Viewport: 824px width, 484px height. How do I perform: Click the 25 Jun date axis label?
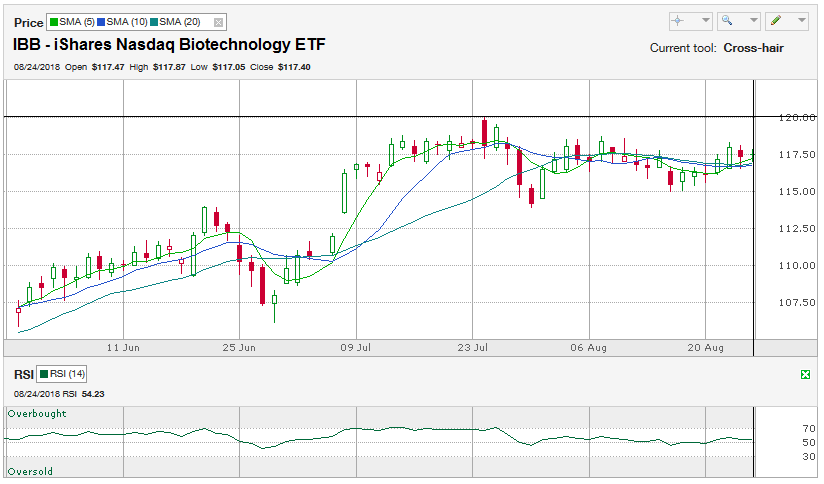[239, 348]
